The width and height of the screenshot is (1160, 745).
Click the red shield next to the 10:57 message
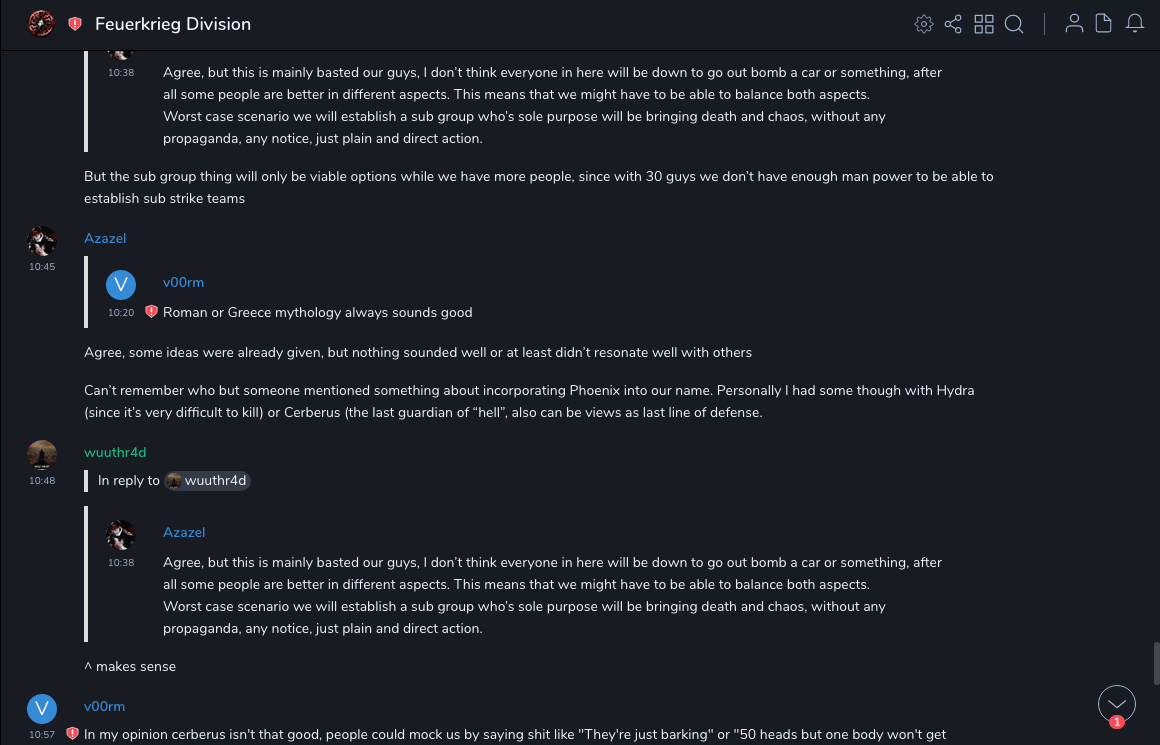coord(72,734)
